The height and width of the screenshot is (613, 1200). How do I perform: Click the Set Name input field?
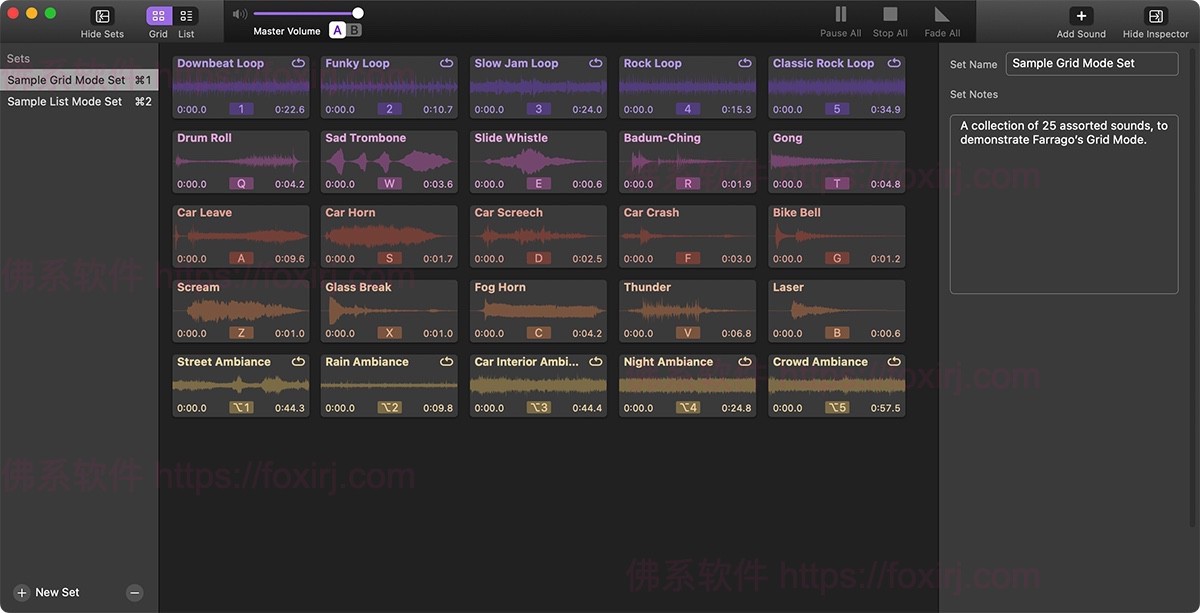click(1091, 63)
